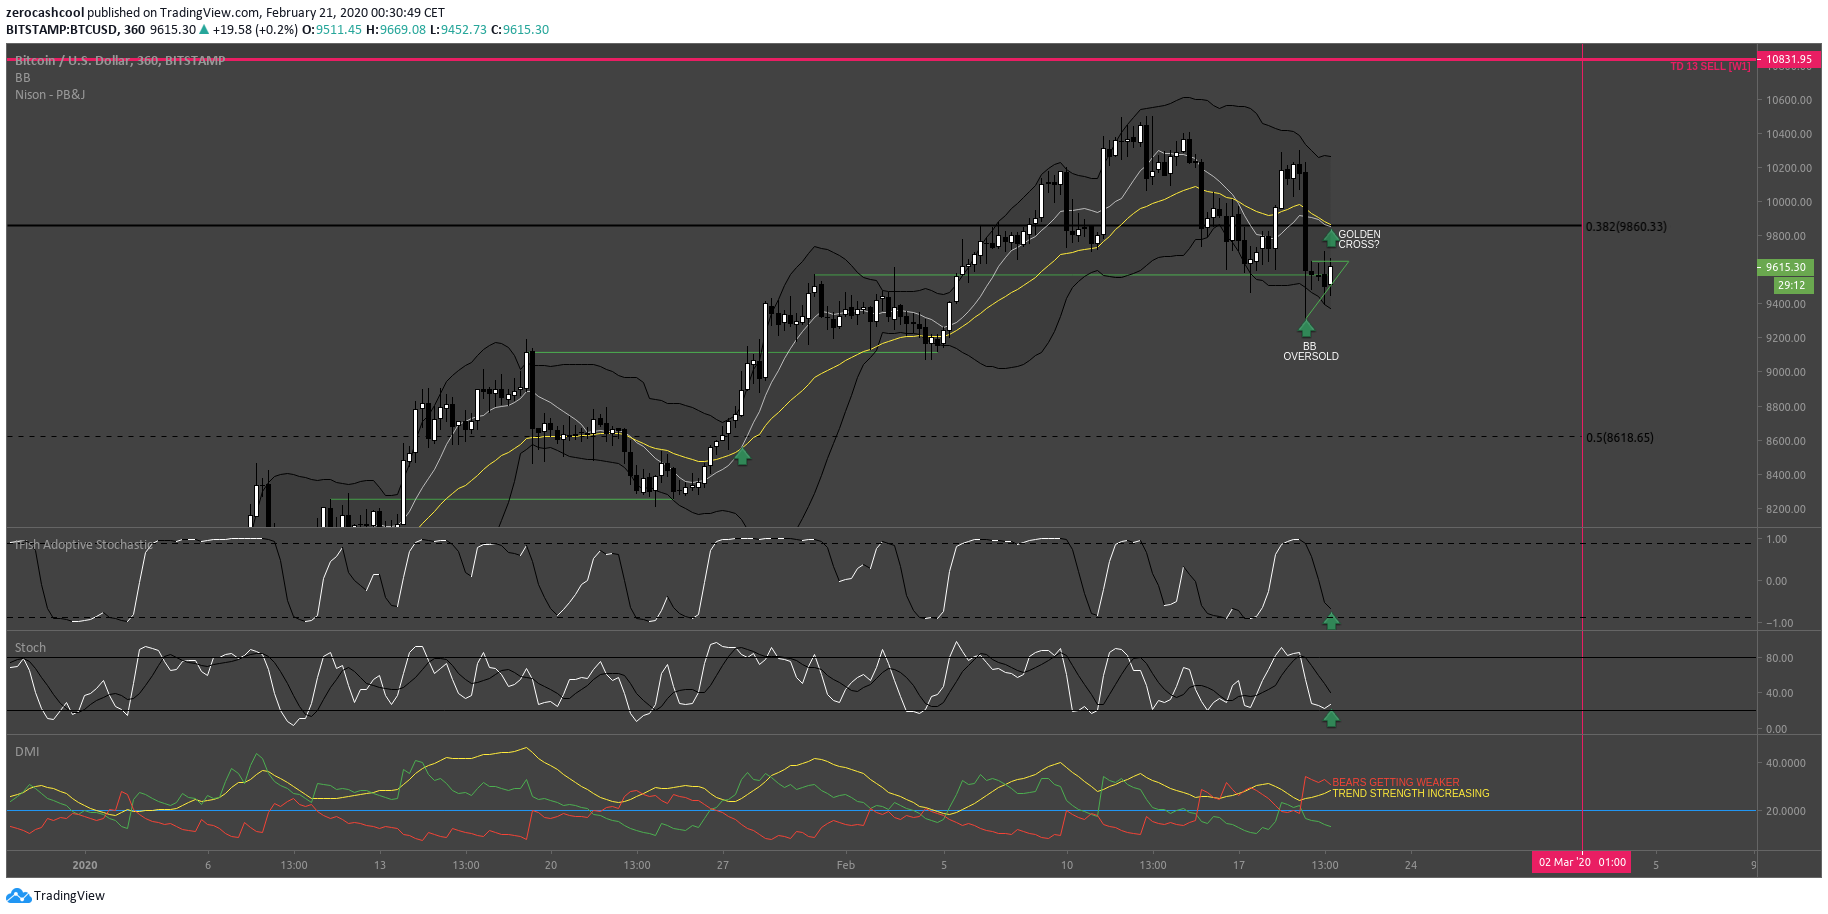Click the 2020 label on time axis
1828x914 pixels.
pyautogui.click(x=85, y=865)
